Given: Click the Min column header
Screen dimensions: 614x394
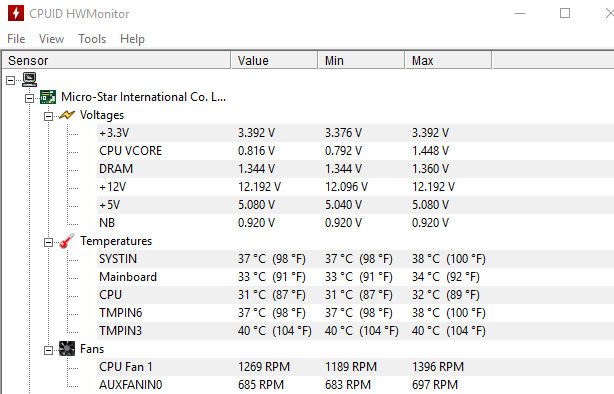Looking at the screenshot, I should pos(361,61).
